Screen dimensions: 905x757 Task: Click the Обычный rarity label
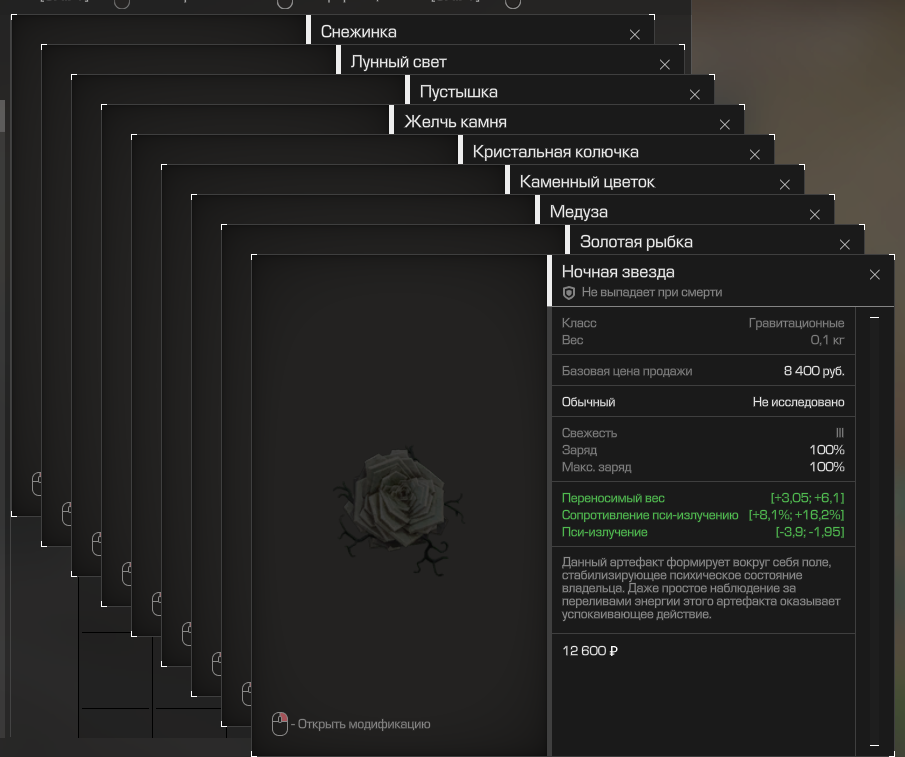[588, 402]
